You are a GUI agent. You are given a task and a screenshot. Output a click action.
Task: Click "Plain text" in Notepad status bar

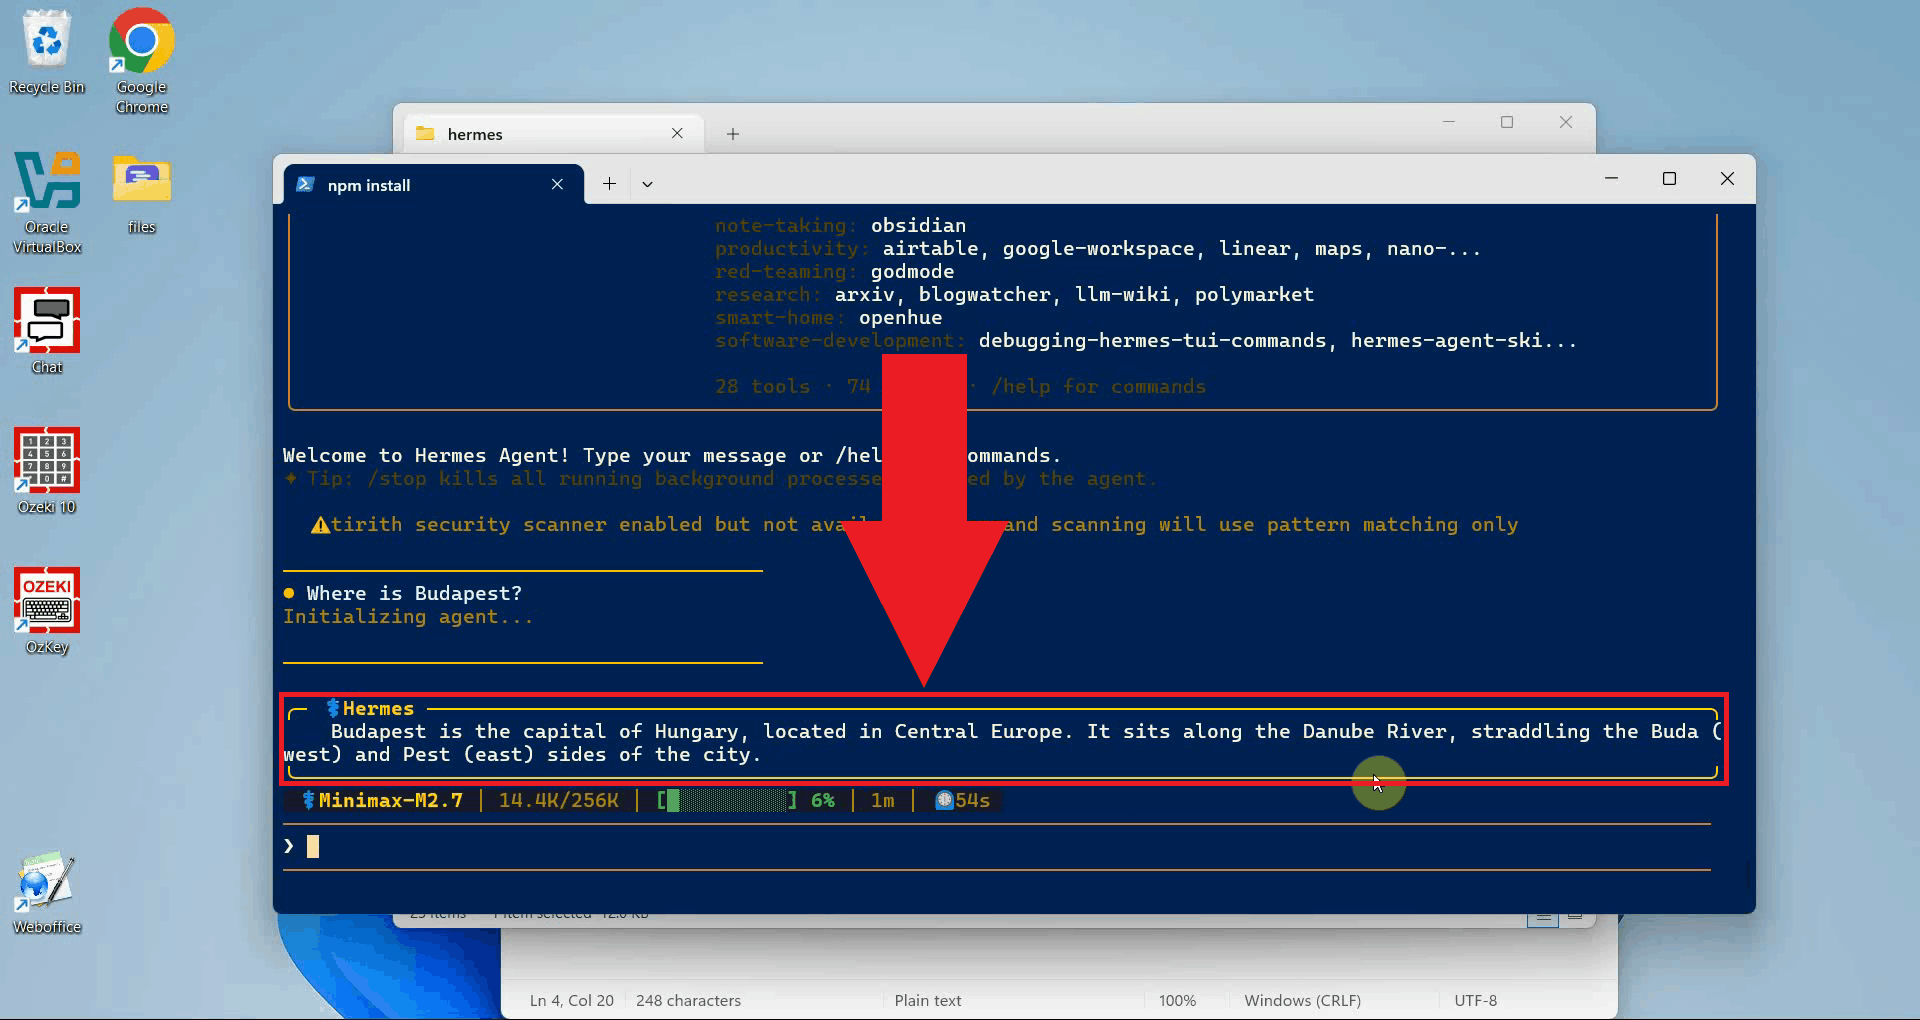928,1000
